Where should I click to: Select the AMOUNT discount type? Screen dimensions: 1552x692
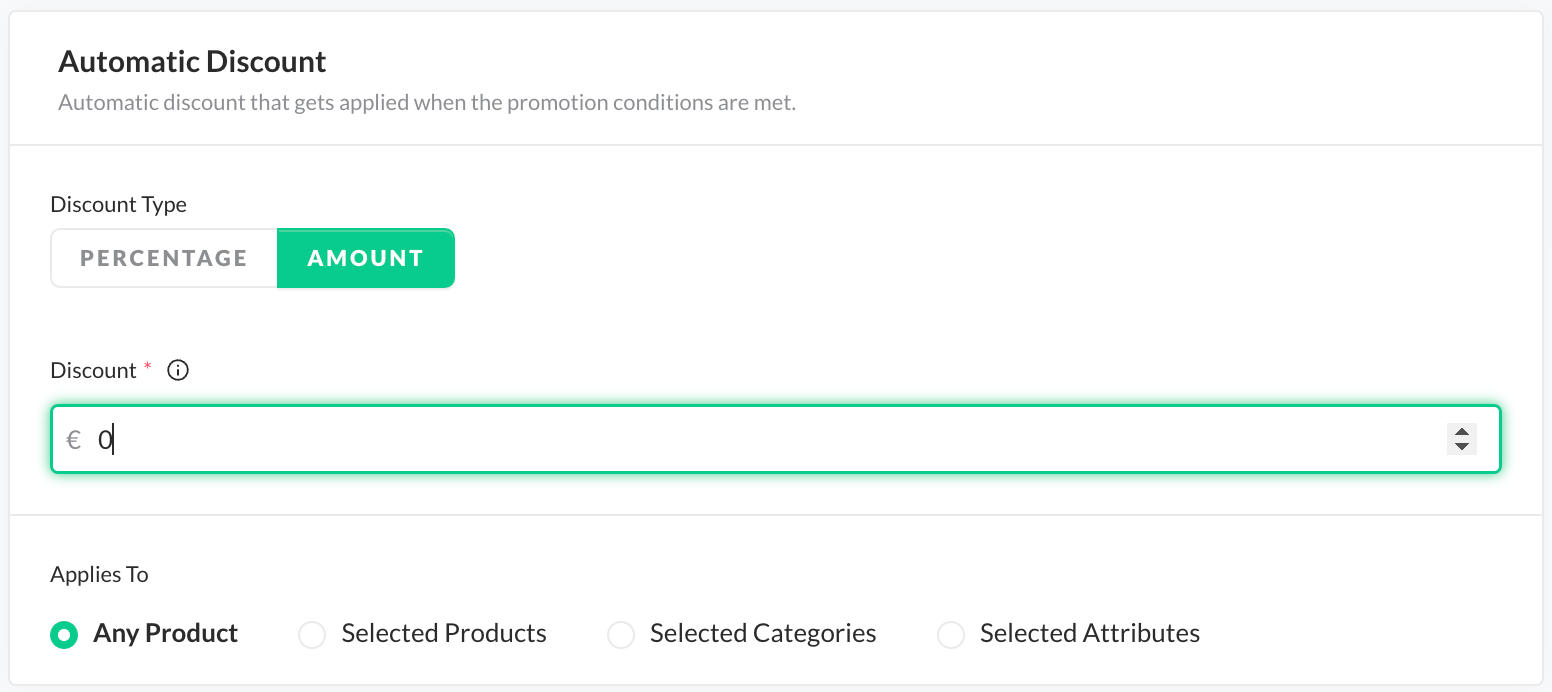tap(365, 258)
